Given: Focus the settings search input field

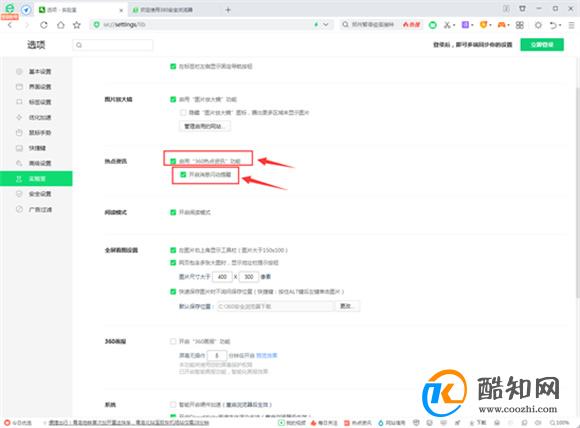Looking at the screenshot, I should tap(112, 45).
